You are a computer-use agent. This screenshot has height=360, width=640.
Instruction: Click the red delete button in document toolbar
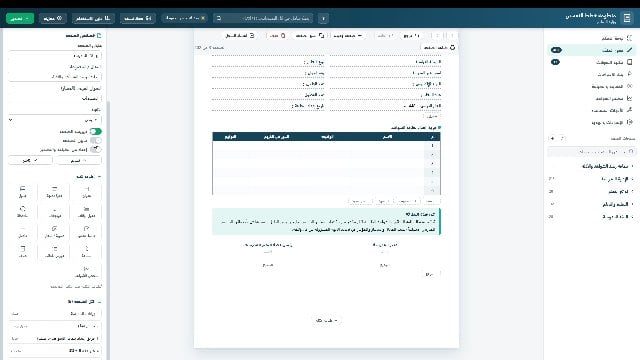pyautogui.click(x=277, y=36)
